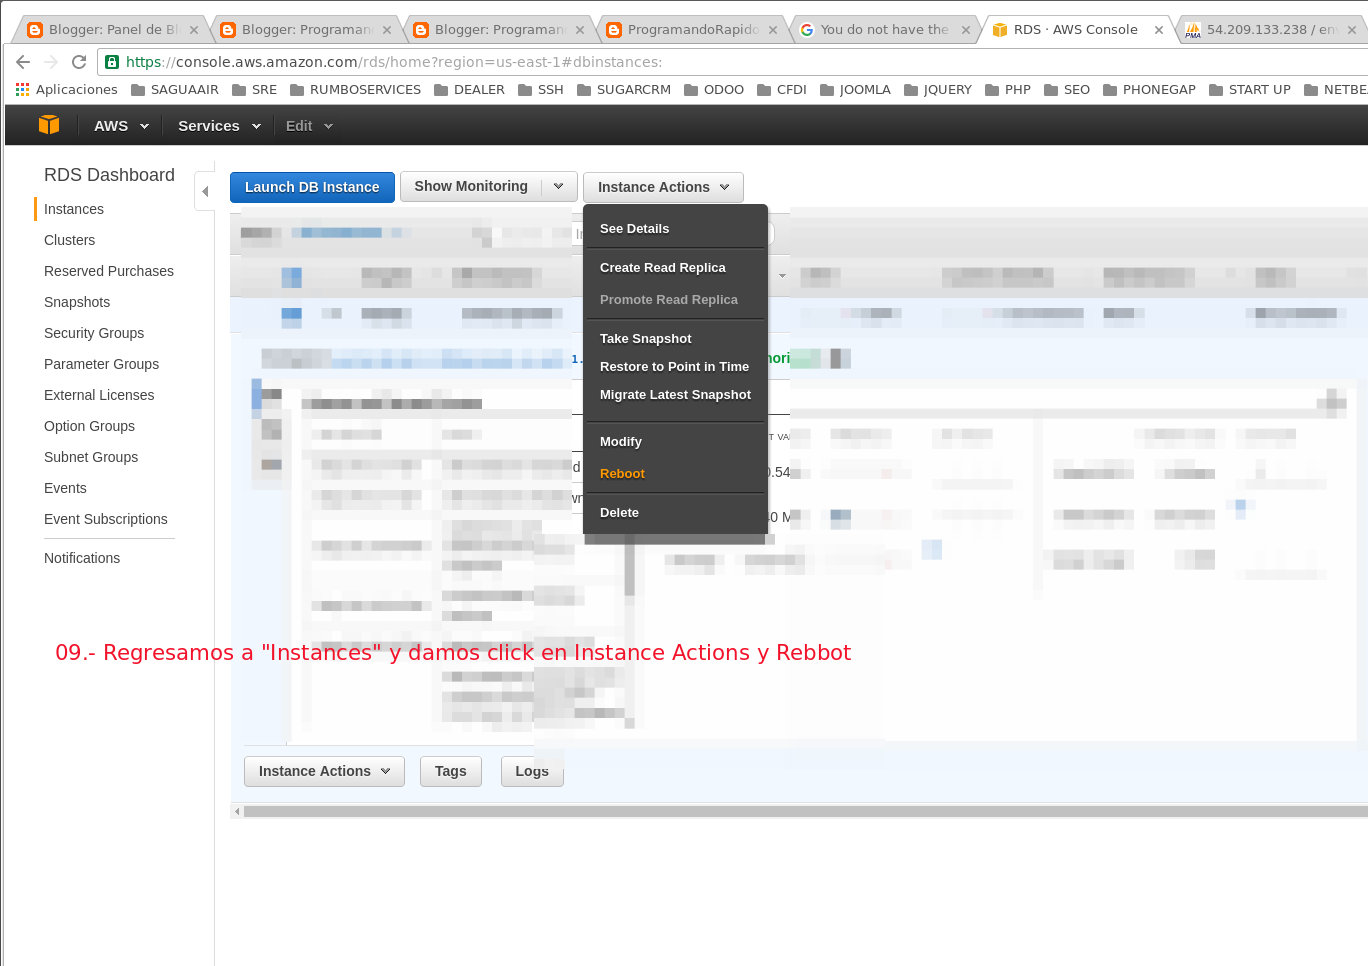Viewport: 1368px width, 966px height.
Task: Open the Aplicaciones apps grid icon
Action: point(22,90)
